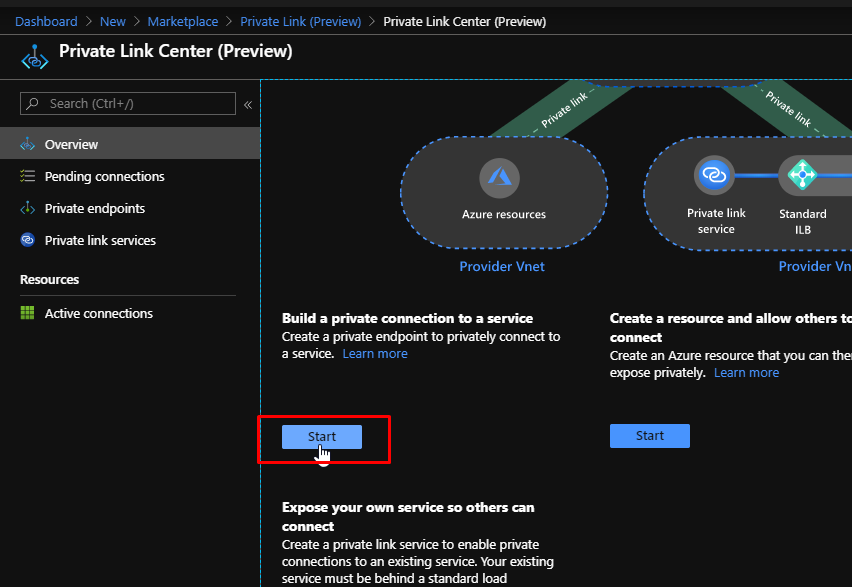The image size is (852, 587).
Task: Click the Azure resources label
Action: pos(504,214)
